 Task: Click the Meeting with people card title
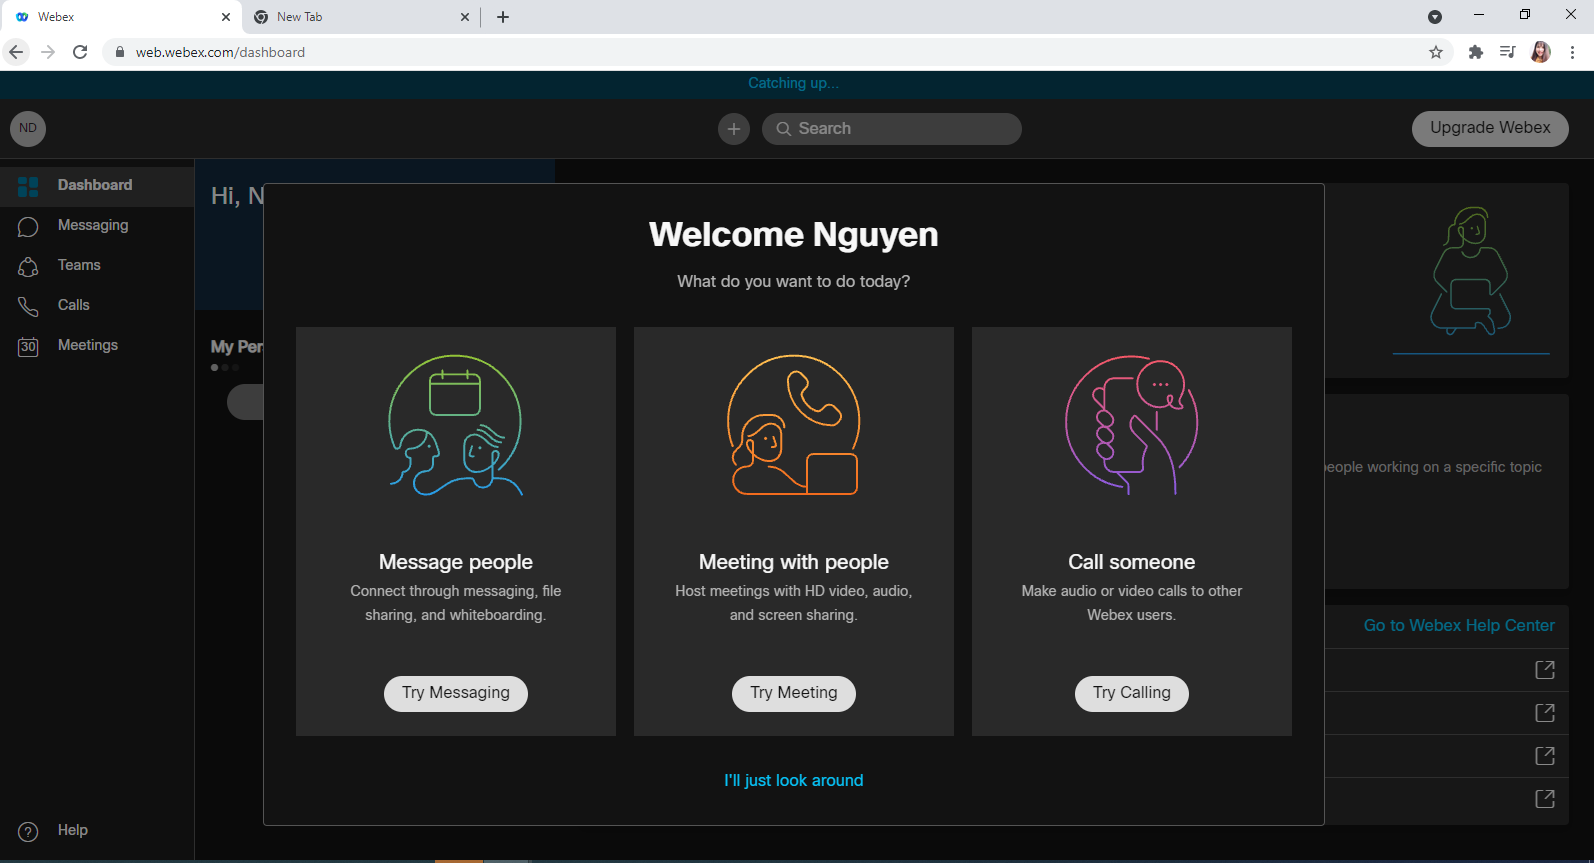(x=794, y=562)
